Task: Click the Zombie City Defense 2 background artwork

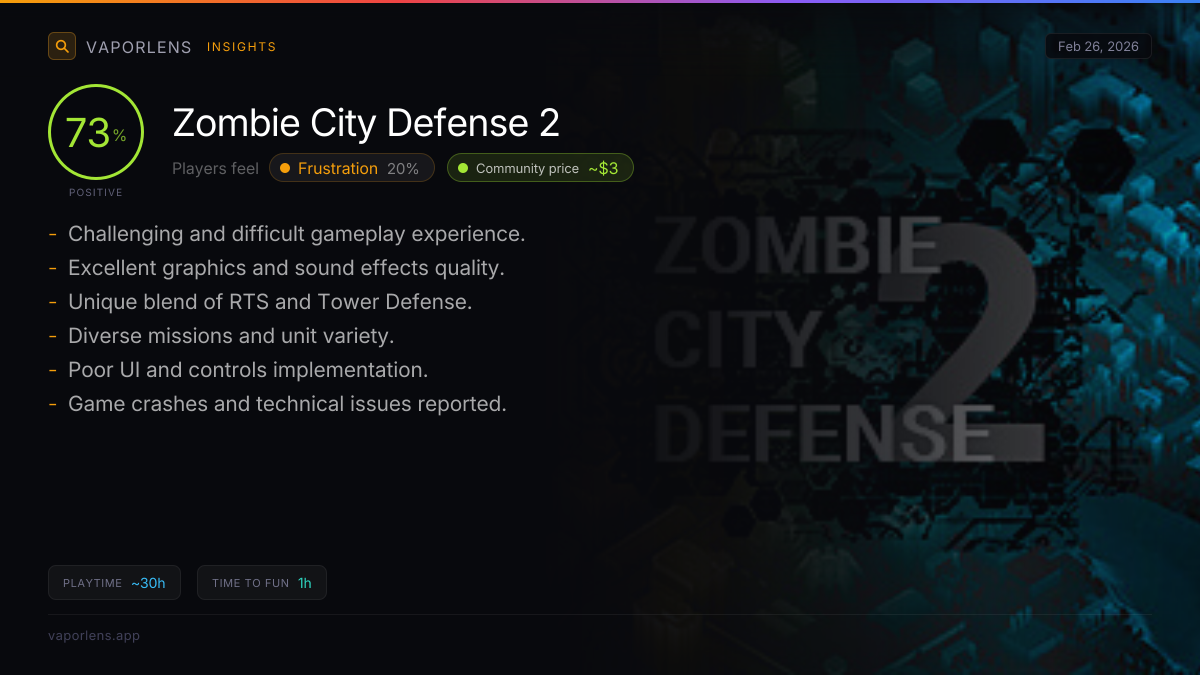Action: point(850,340)
